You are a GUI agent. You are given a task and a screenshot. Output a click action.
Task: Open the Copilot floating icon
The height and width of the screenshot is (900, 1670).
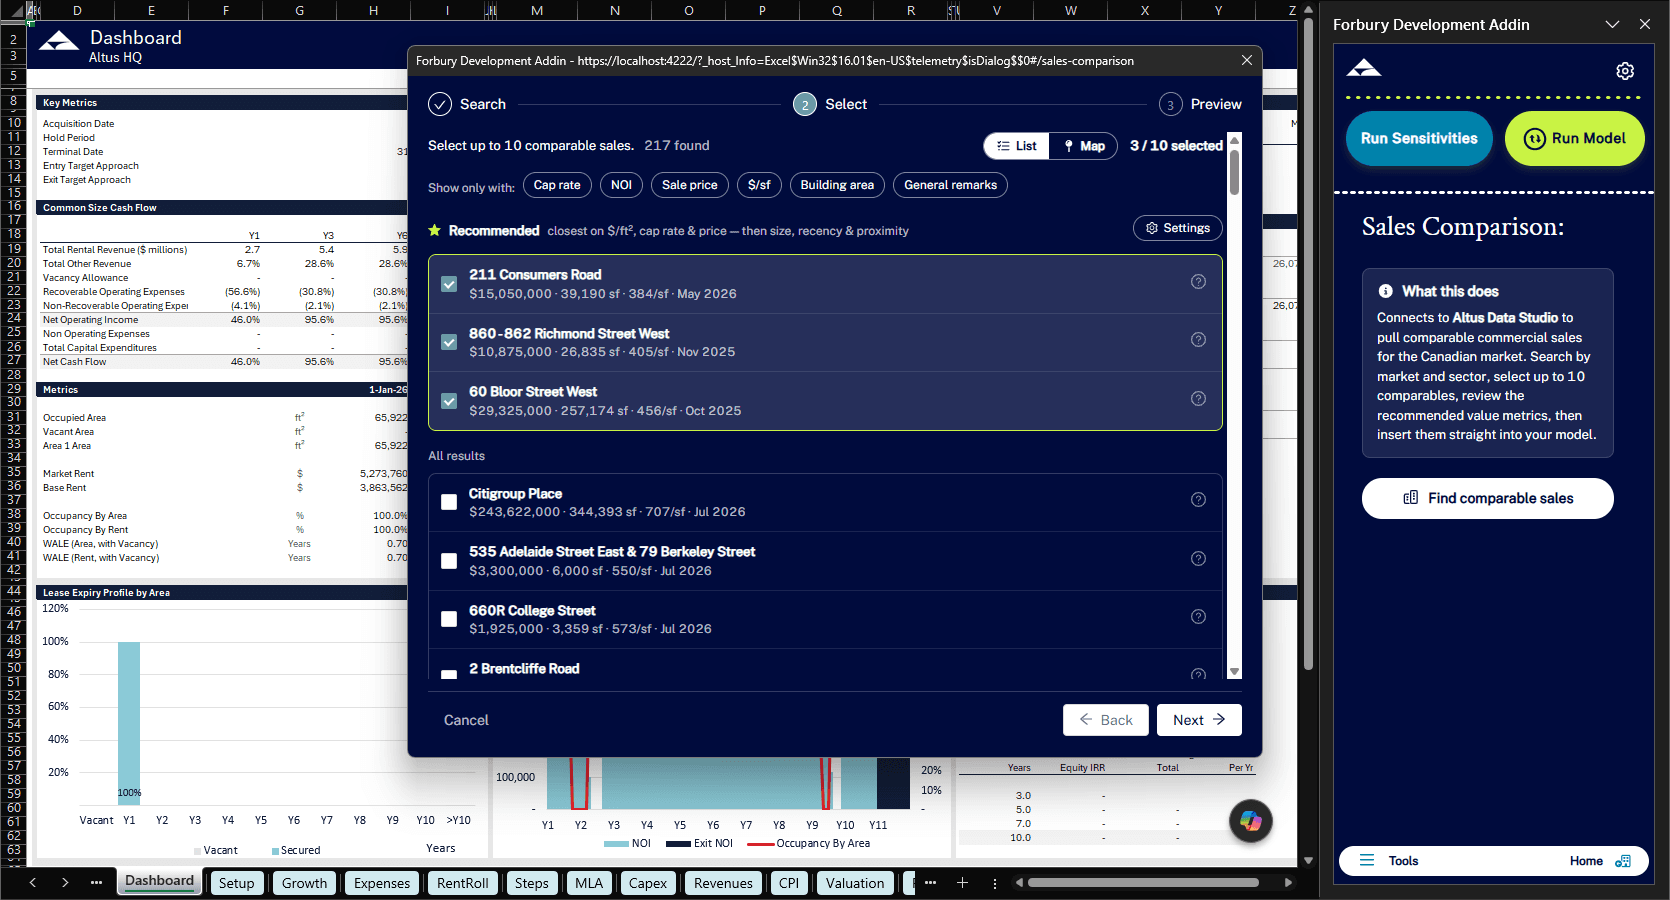1250,821
